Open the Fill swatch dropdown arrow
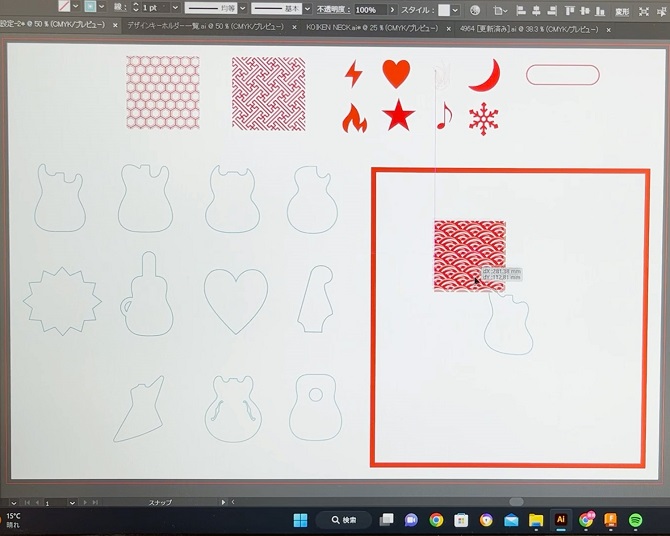Screen dimensions: 670x536 click(x=76, y=6)
